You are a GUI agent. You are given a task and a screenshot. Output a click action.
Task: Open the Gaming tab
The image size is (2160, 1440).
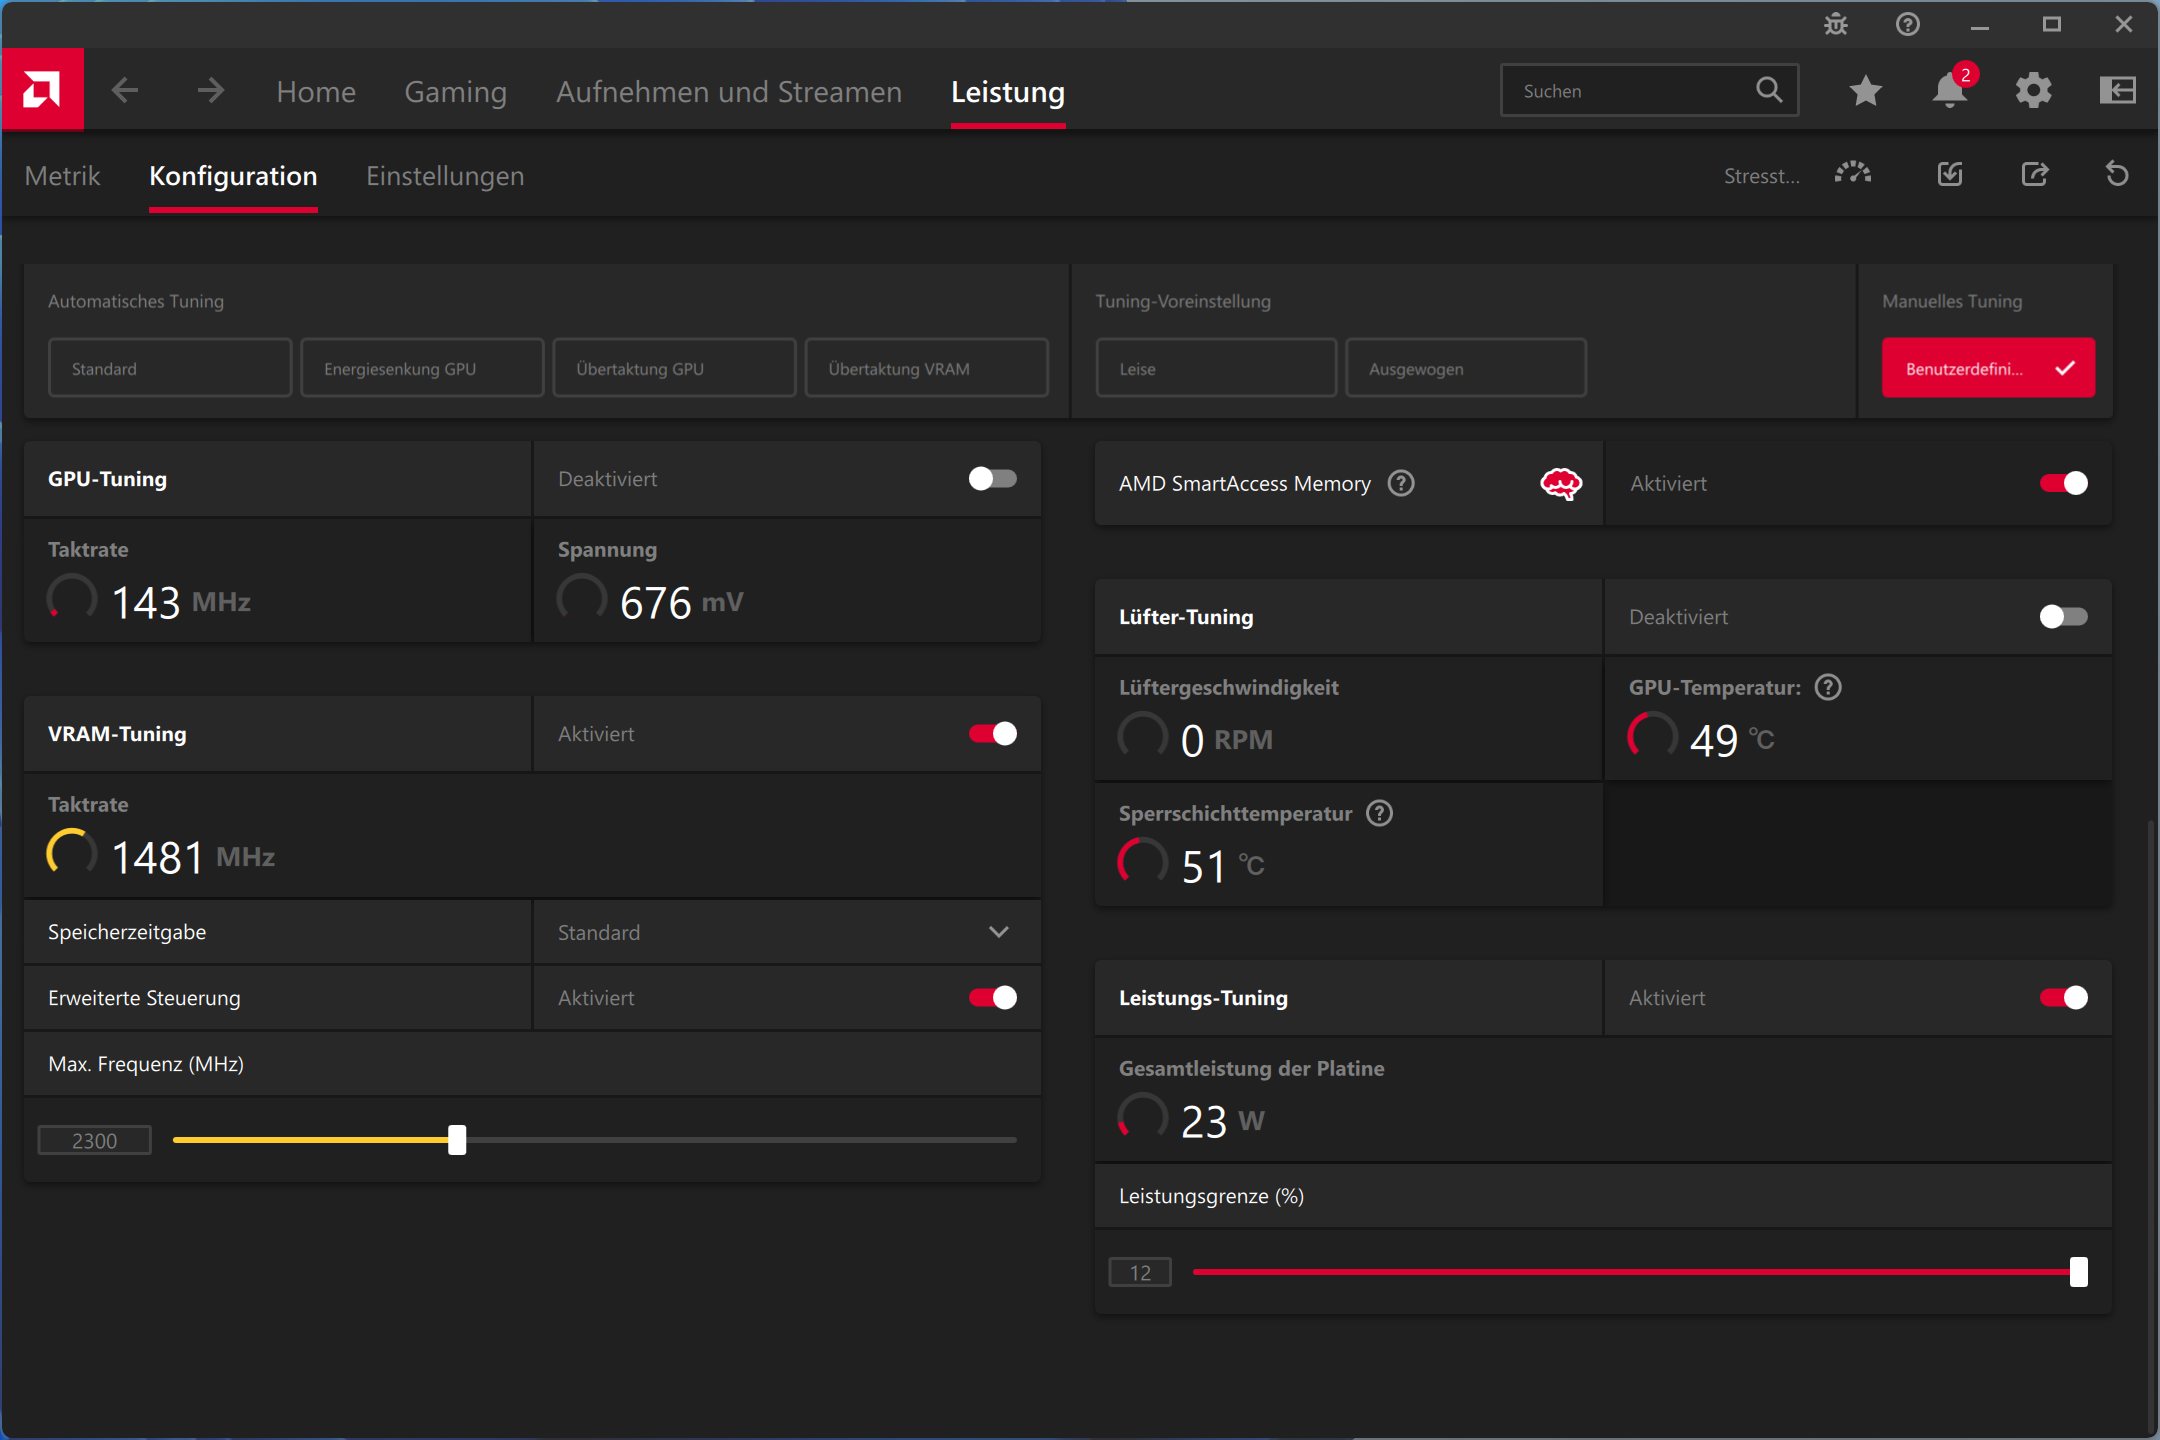(x=455, y=91)
